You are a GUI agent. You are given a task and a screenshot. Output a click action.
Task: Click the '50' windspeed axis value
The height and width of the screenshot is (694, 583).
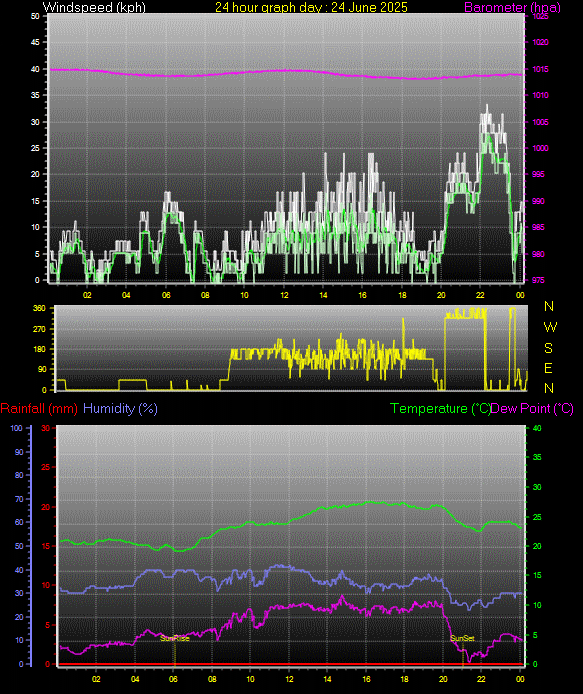(x=35, y=16)
